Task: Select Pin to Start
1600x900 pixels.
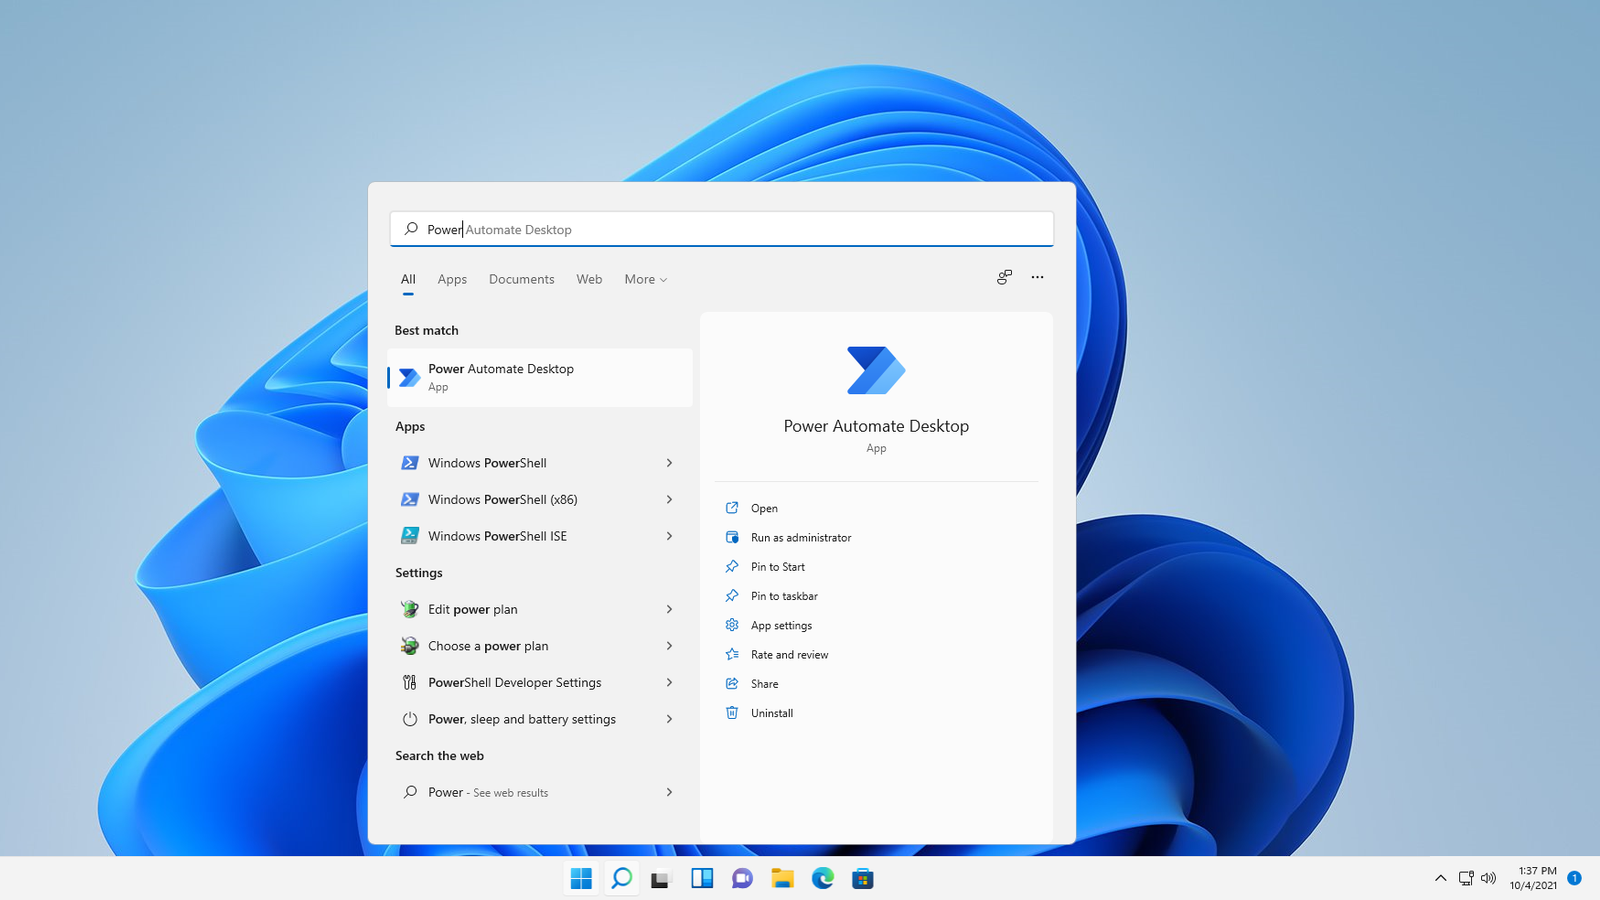Action: 778,566
